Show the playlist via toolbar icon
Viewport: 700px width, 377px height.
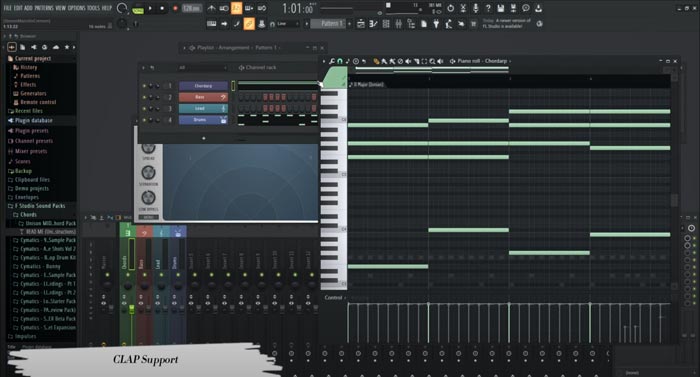tap(361, 24)
